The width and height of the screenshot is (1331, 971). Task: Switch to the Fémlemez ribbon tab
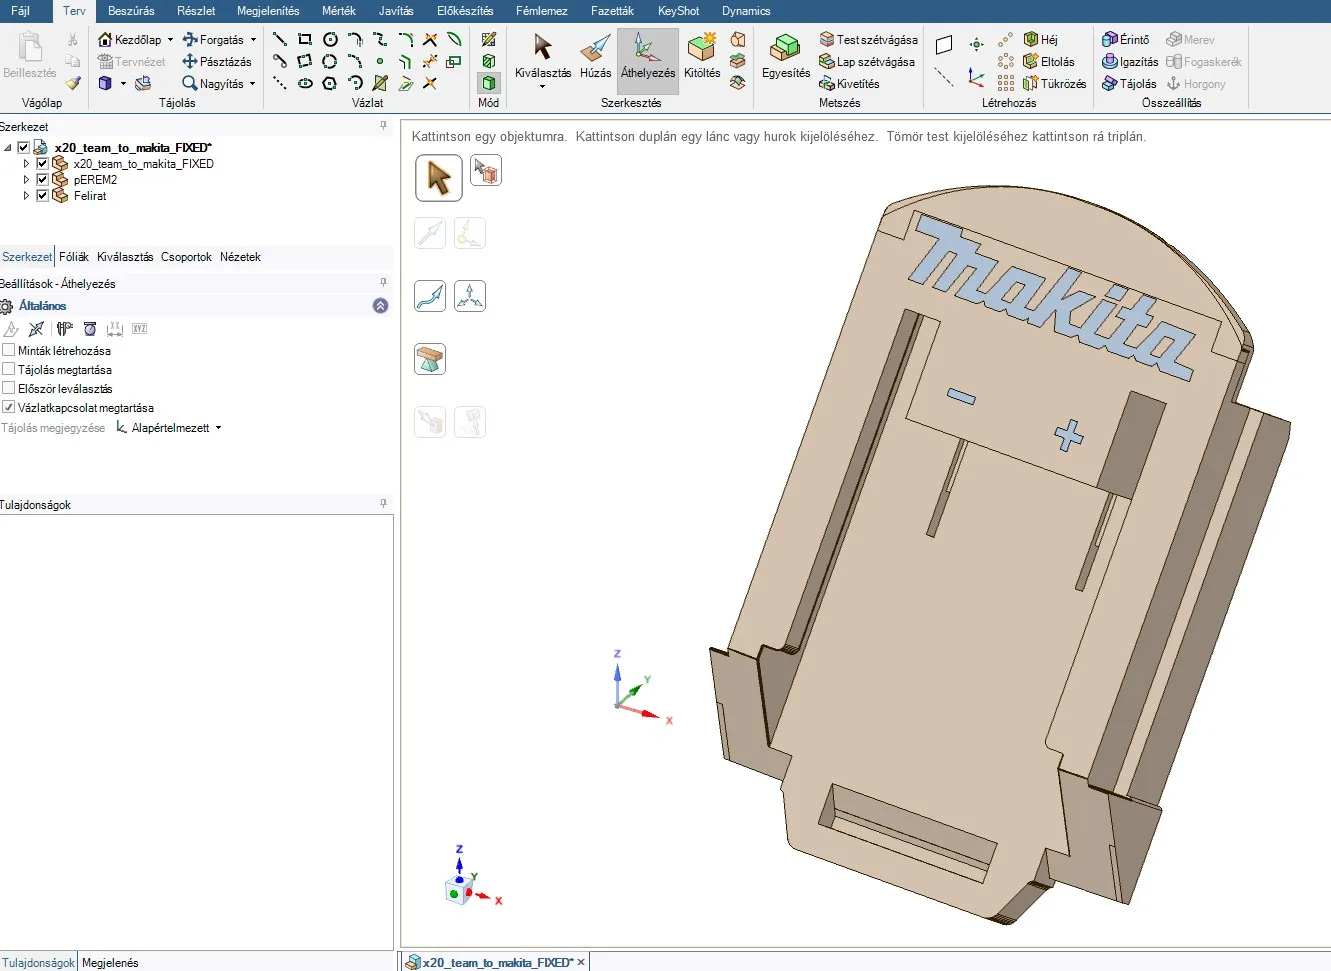[542, 11]
